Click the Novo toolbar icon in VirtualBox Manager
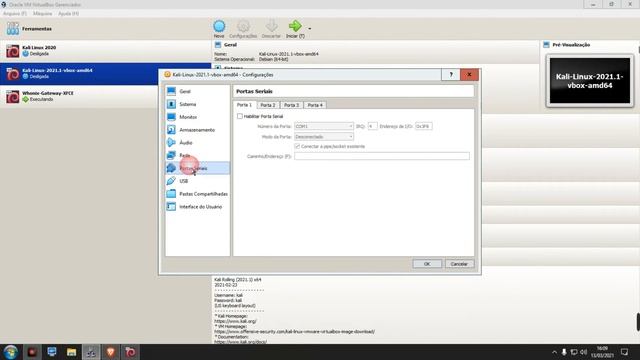Image resolution: width=640 pixels, height=360 pixels. (x=219, y=29)
